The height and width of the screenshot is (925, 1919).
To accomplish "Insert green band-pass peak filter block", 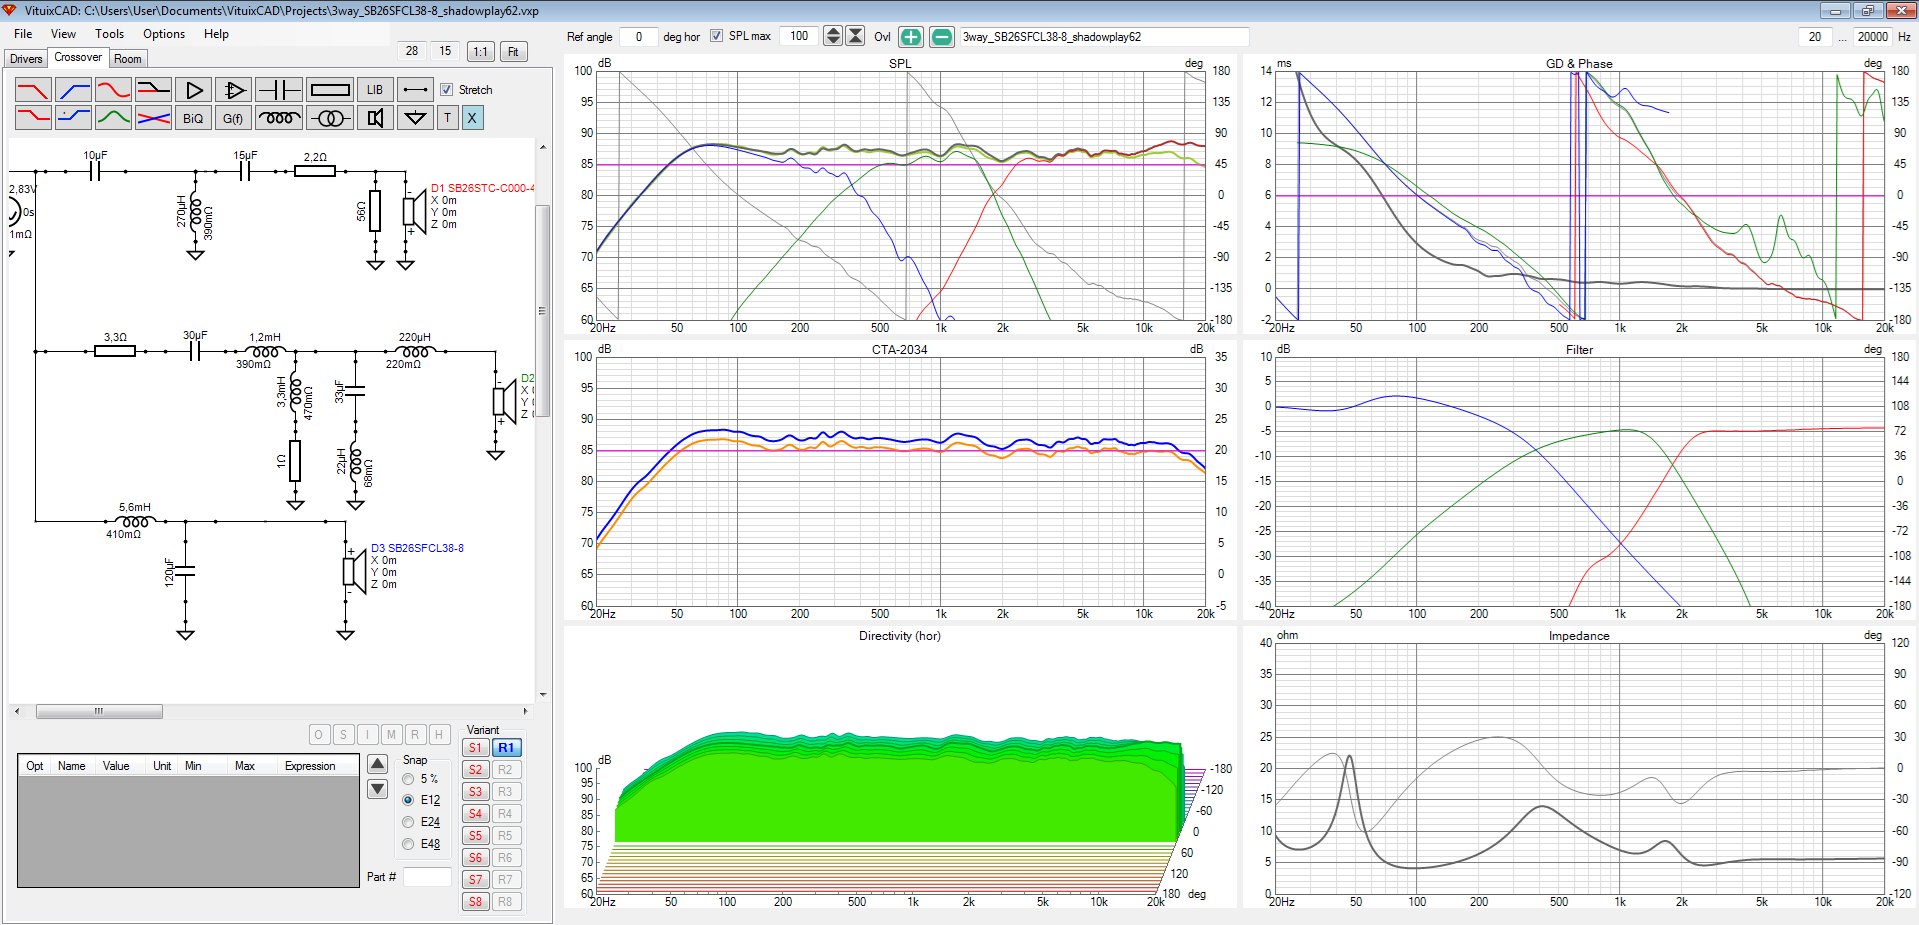I will 113,118.
